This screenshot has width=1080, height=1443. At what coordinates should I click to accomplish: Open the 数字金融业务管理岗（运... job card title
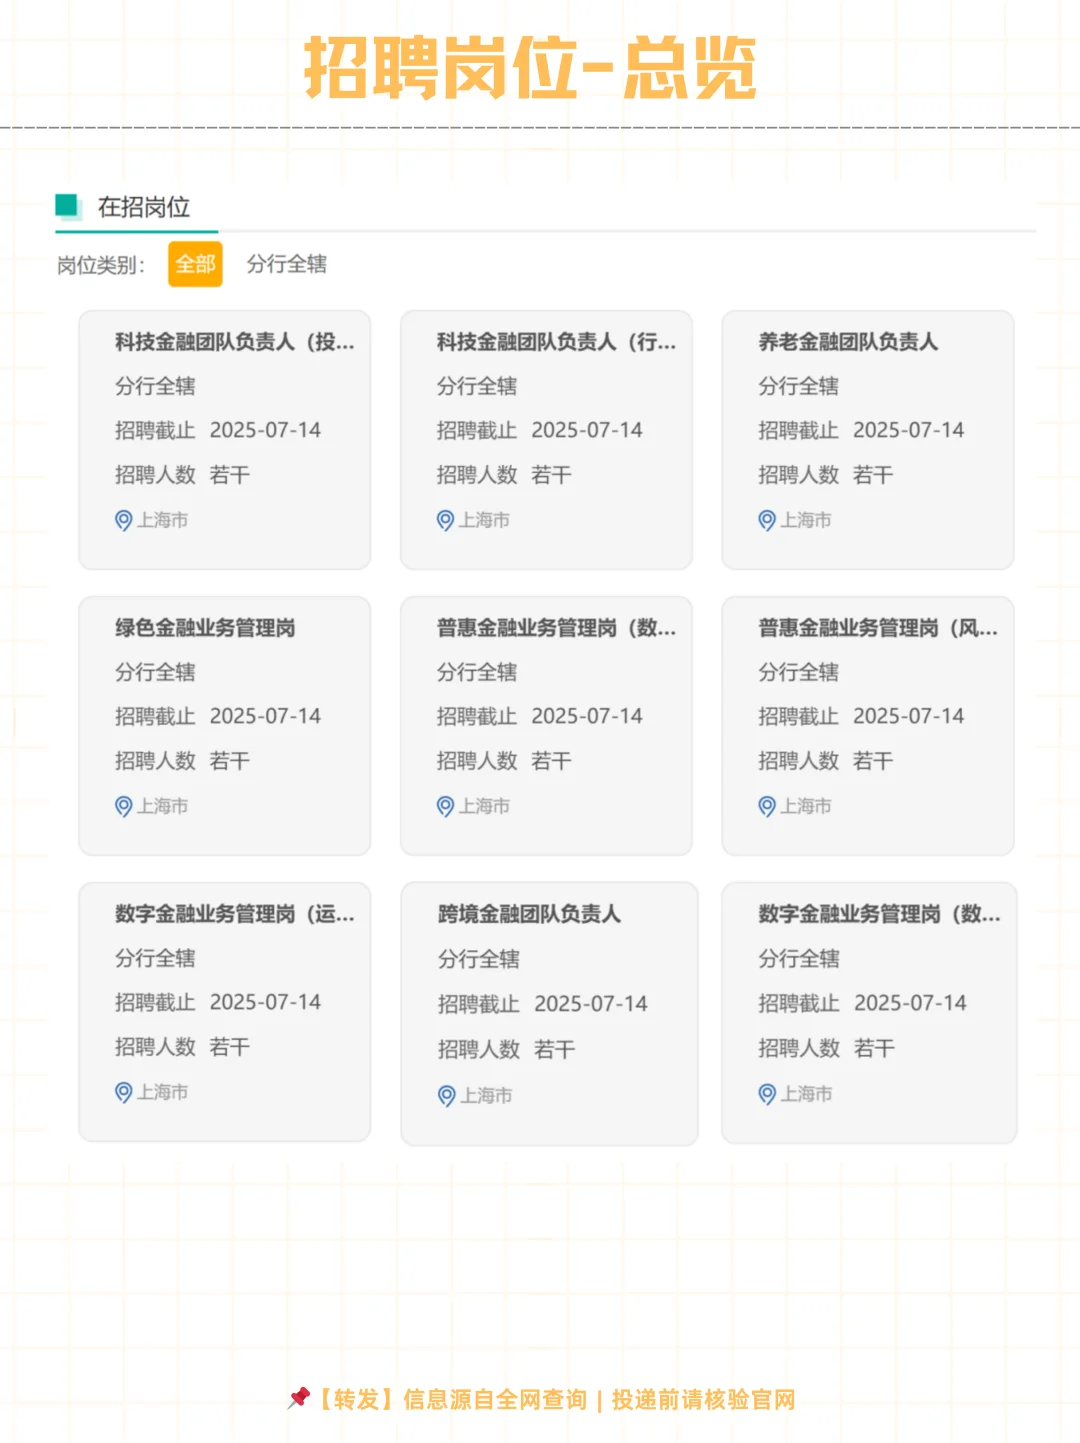click(x=235, y=914)
